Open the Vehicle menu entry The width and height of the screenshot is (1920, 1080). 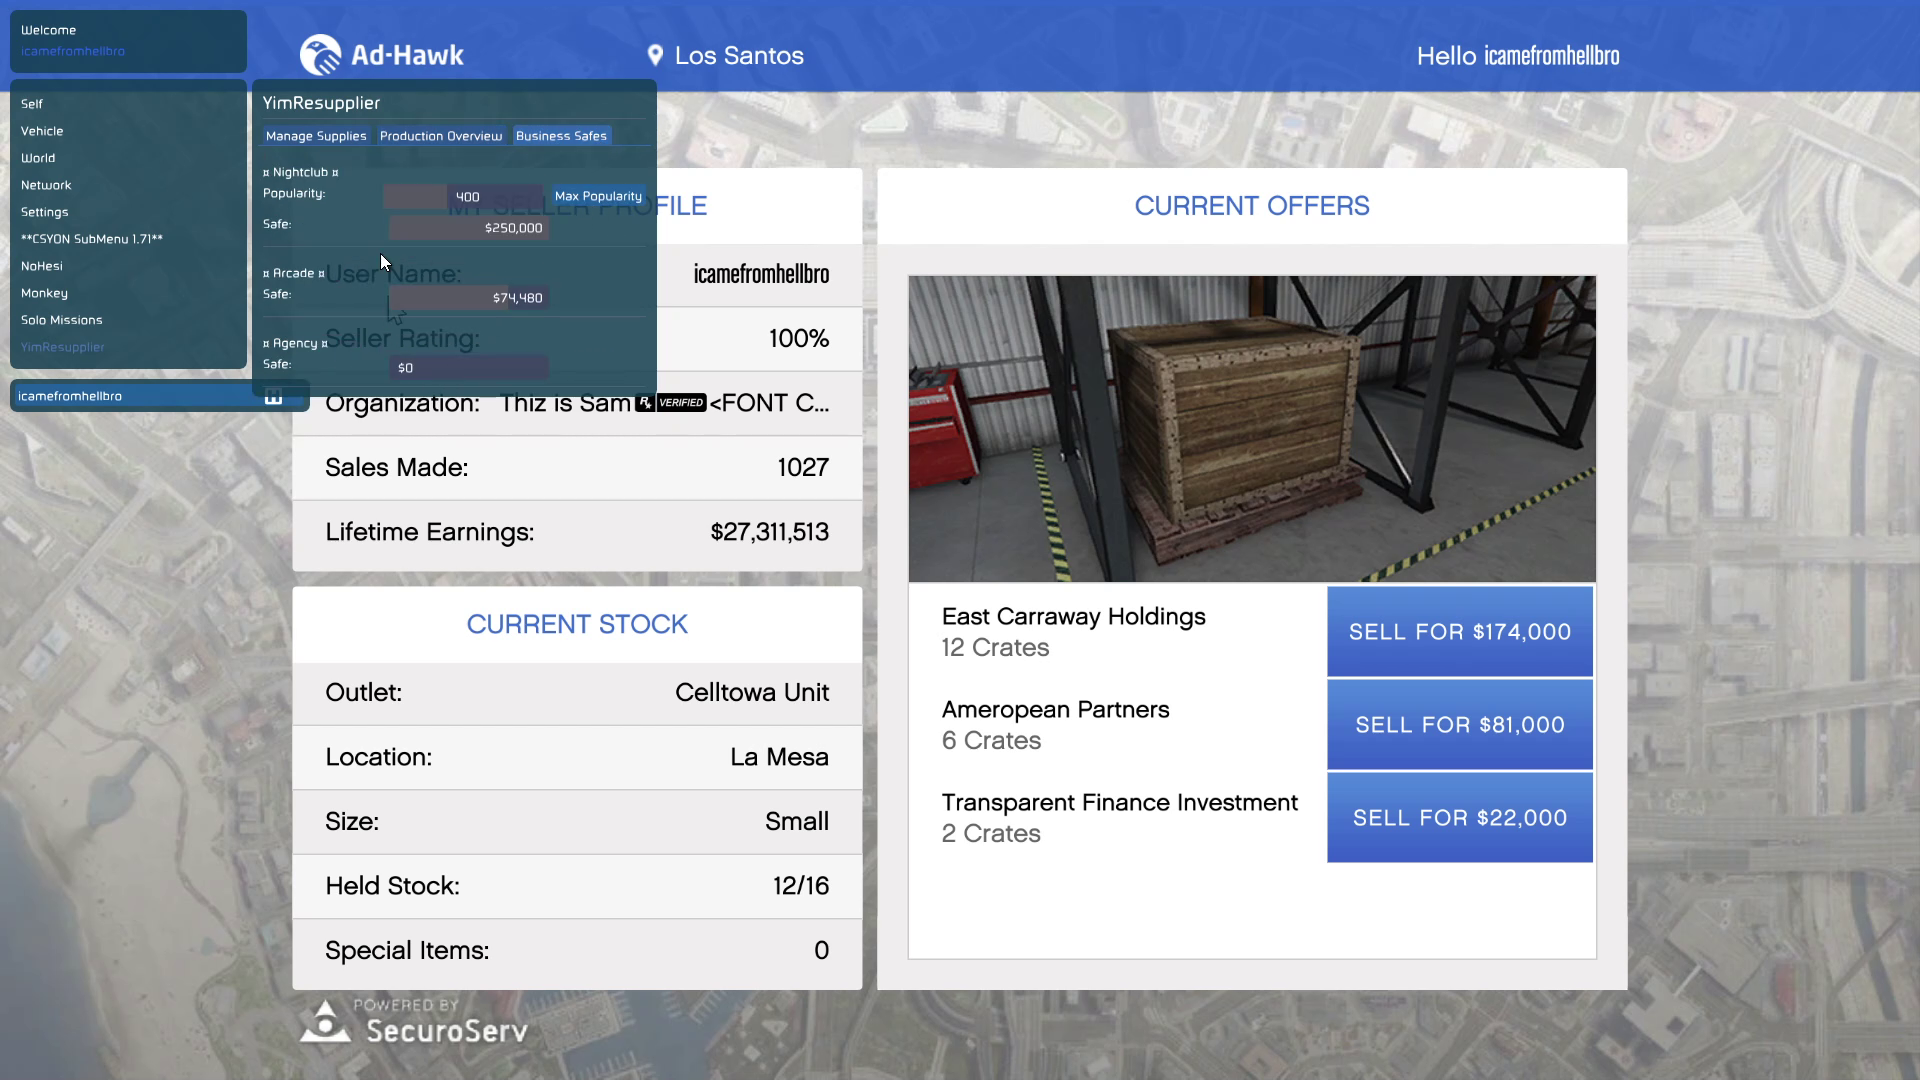coord(42,131)
